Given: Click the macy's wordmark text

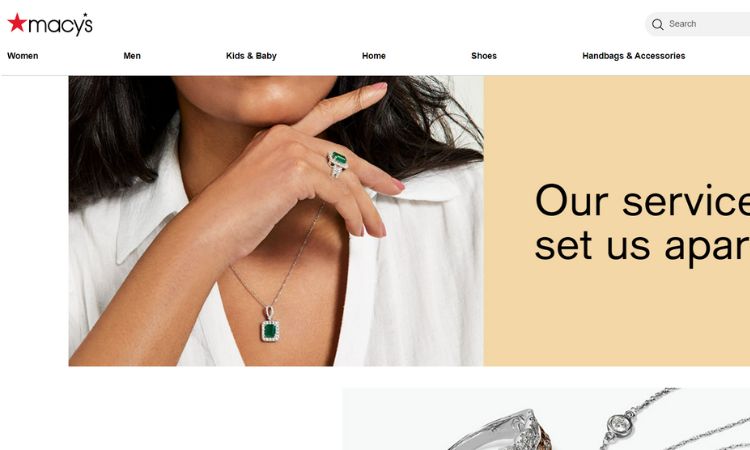Looking at the screenshot, I should coord(60,24).
